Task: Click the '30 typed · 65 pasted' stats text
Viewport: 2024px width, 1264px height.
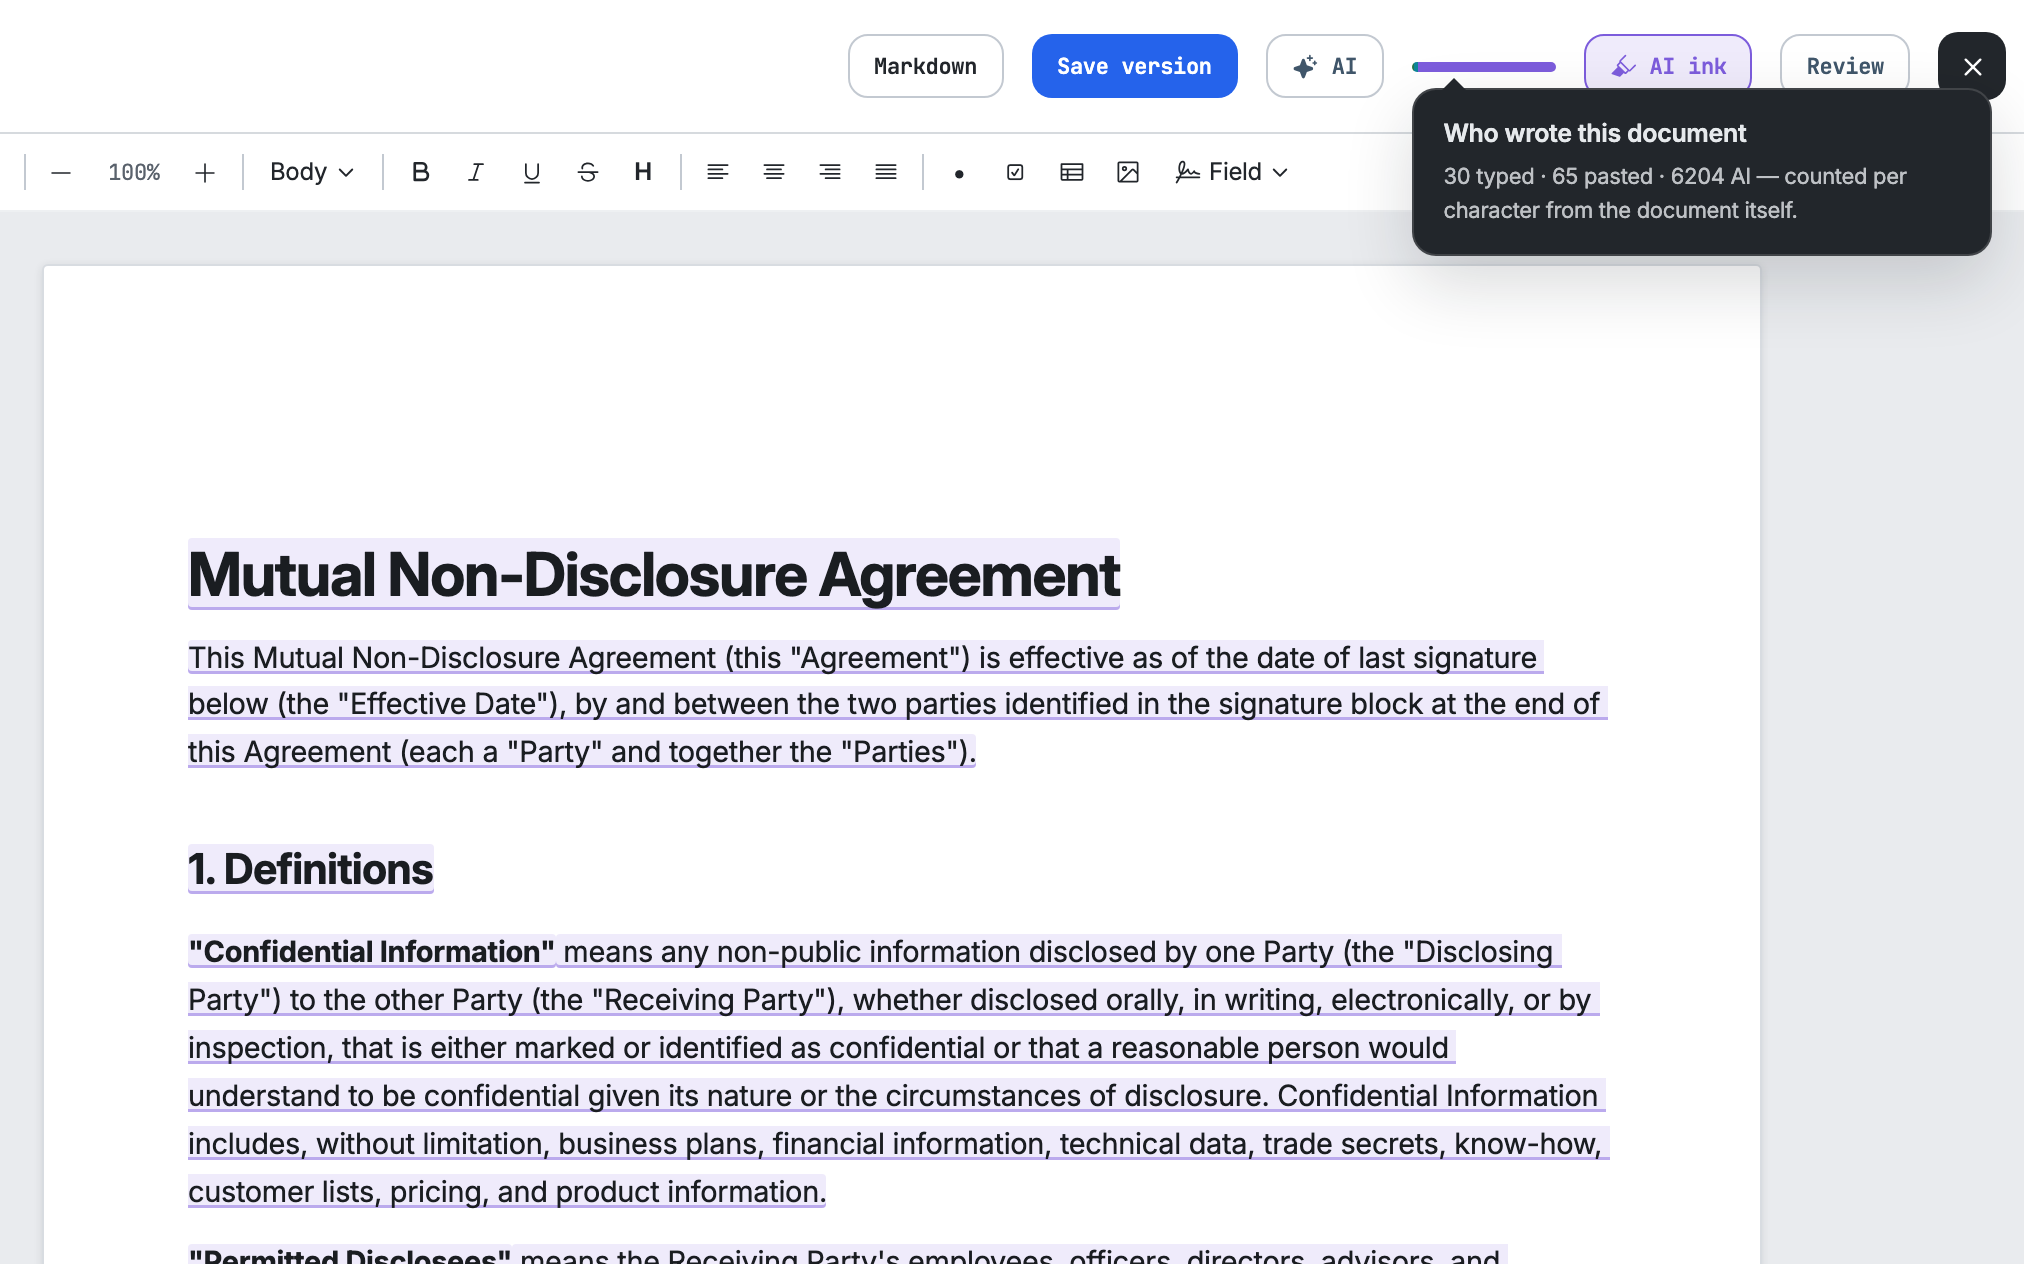Action: click(x=1548, y=176)
